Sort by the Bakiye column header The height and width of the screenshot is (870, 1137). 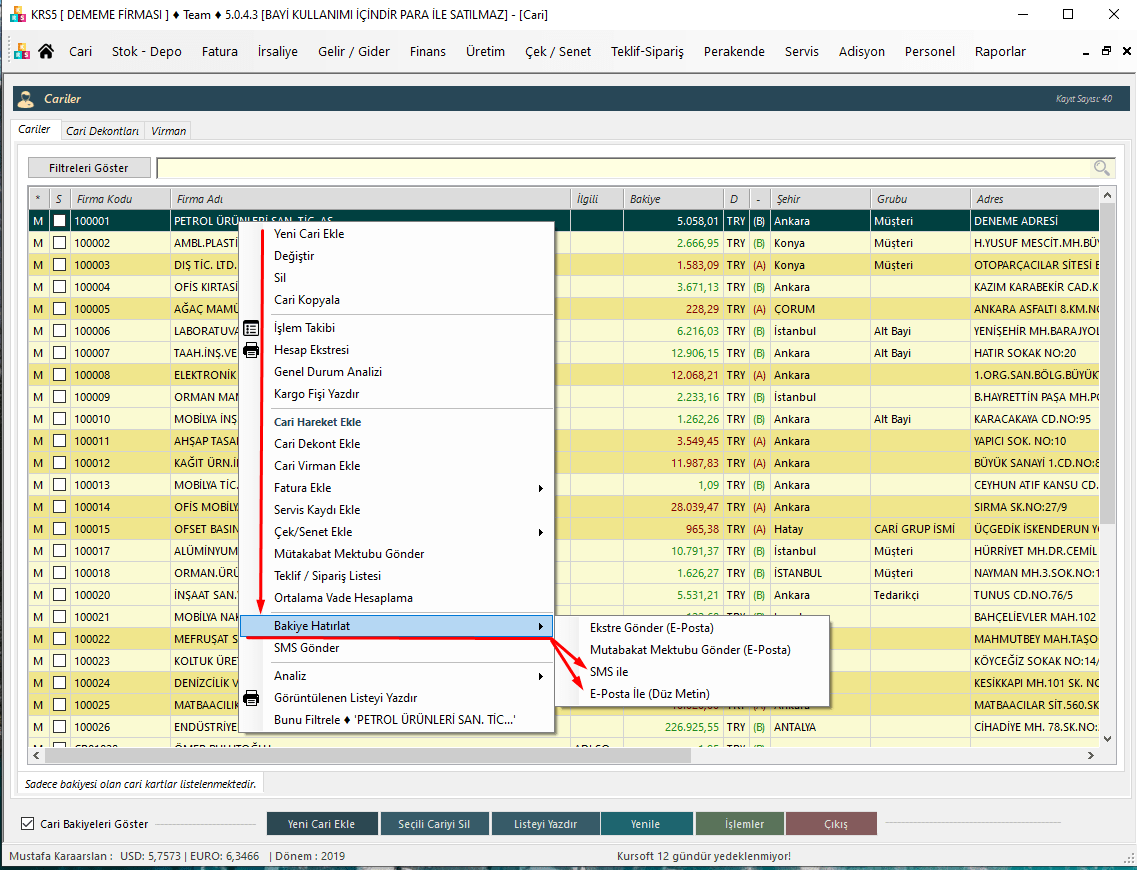coord(673,199)
